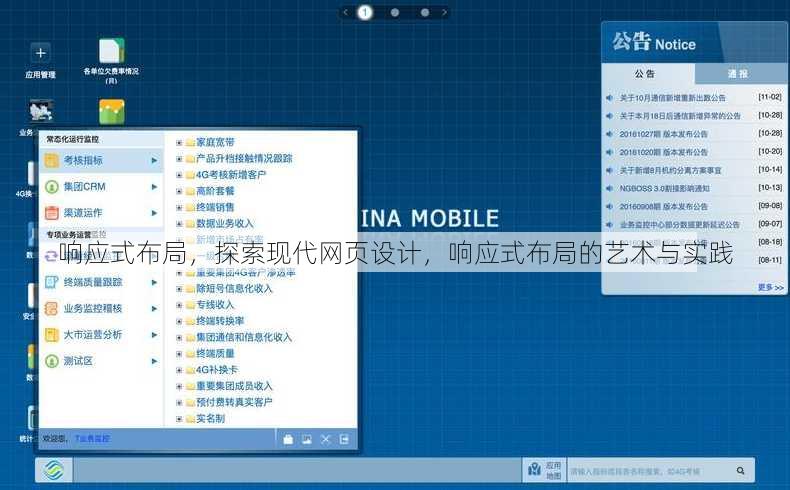The width and height of the screenshot is (790, 490).
Task: Expand the 家庭宽带 folder node
Action: coord(179,143)
